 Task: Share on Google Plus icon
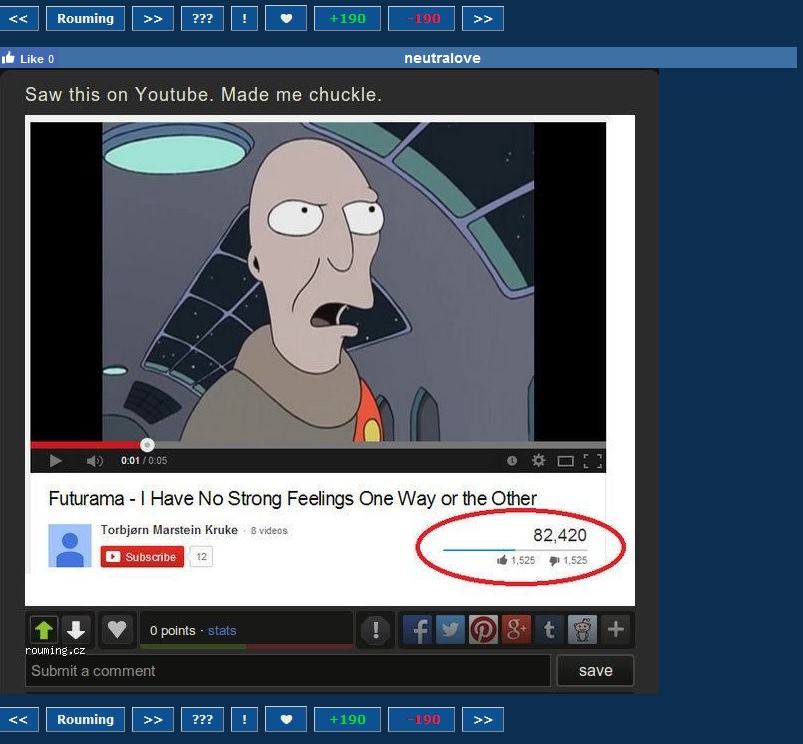click(x=516, y=629)
